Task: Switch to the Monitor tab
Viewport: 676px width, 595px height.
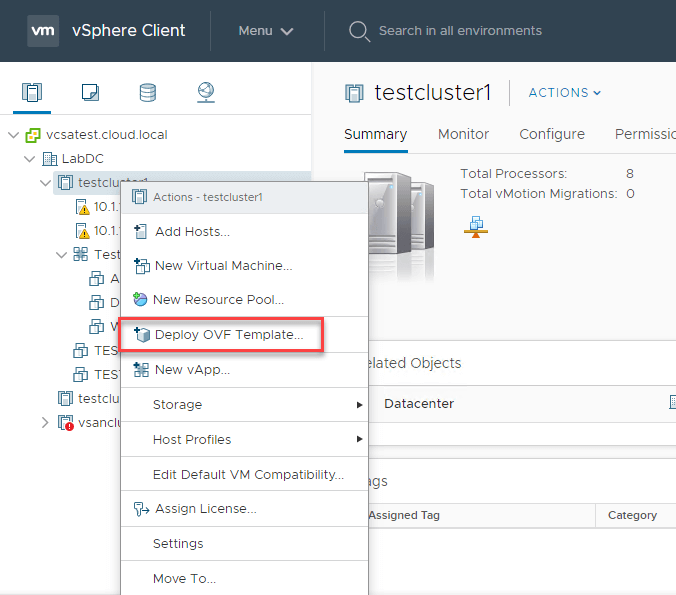Action: pyautogui.click(x=463, y=134)
